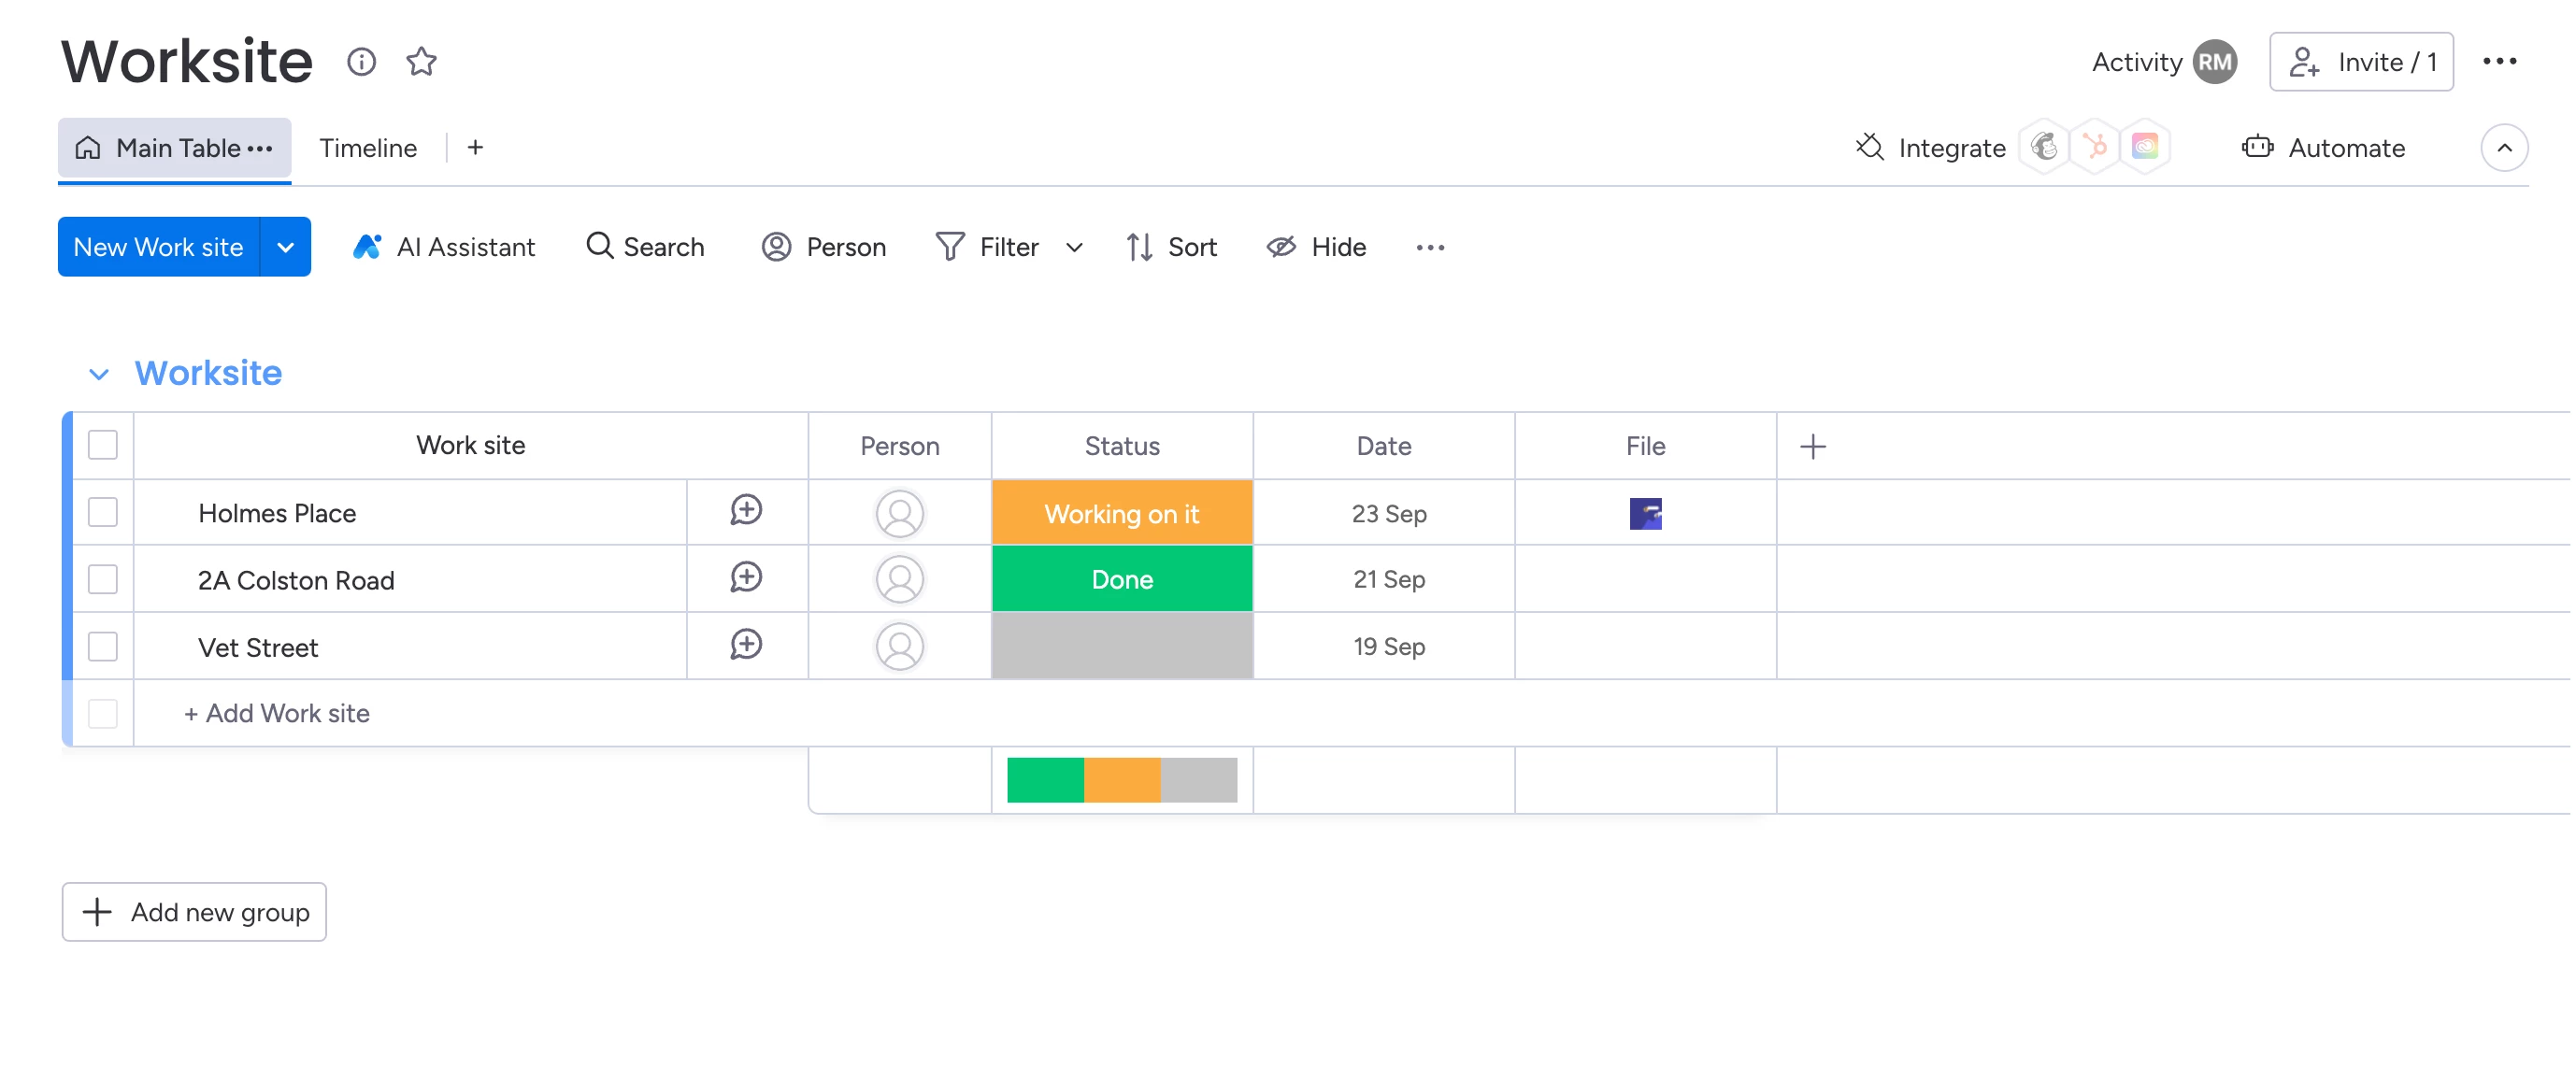This screenshot has height=1067, width=2576.
Task: Click Invite / 1 button
Action: coord(2361,62)
